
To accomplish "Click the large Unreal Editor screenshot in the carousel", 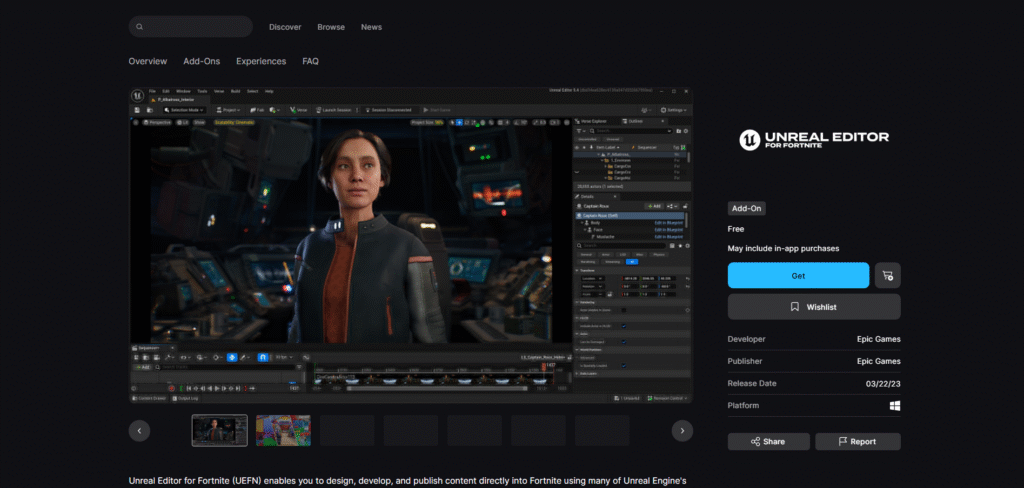I will 411,245.
